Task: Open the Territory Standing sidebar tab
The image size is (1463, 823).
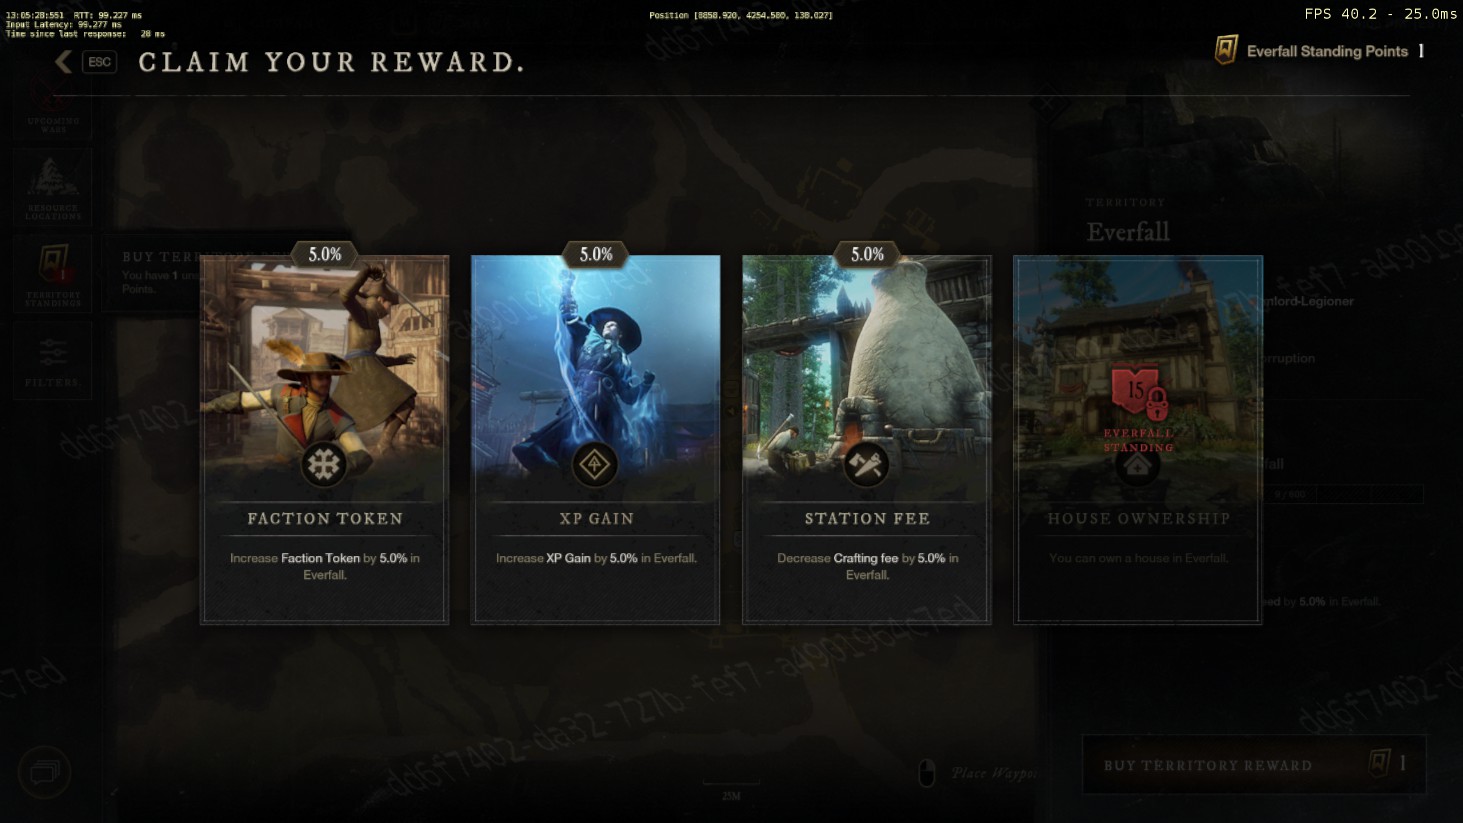Action: pos(53,274)
